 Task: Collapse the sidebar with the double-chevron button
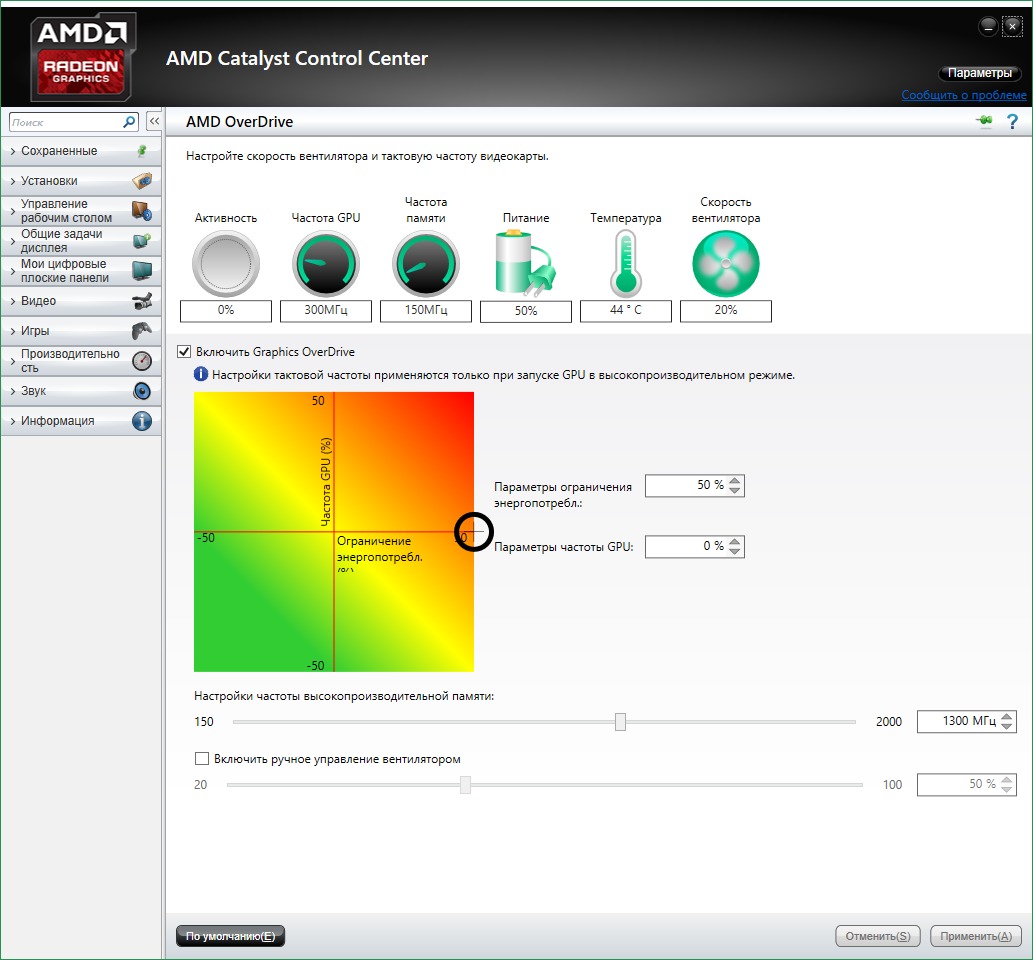tap(154, 121)
